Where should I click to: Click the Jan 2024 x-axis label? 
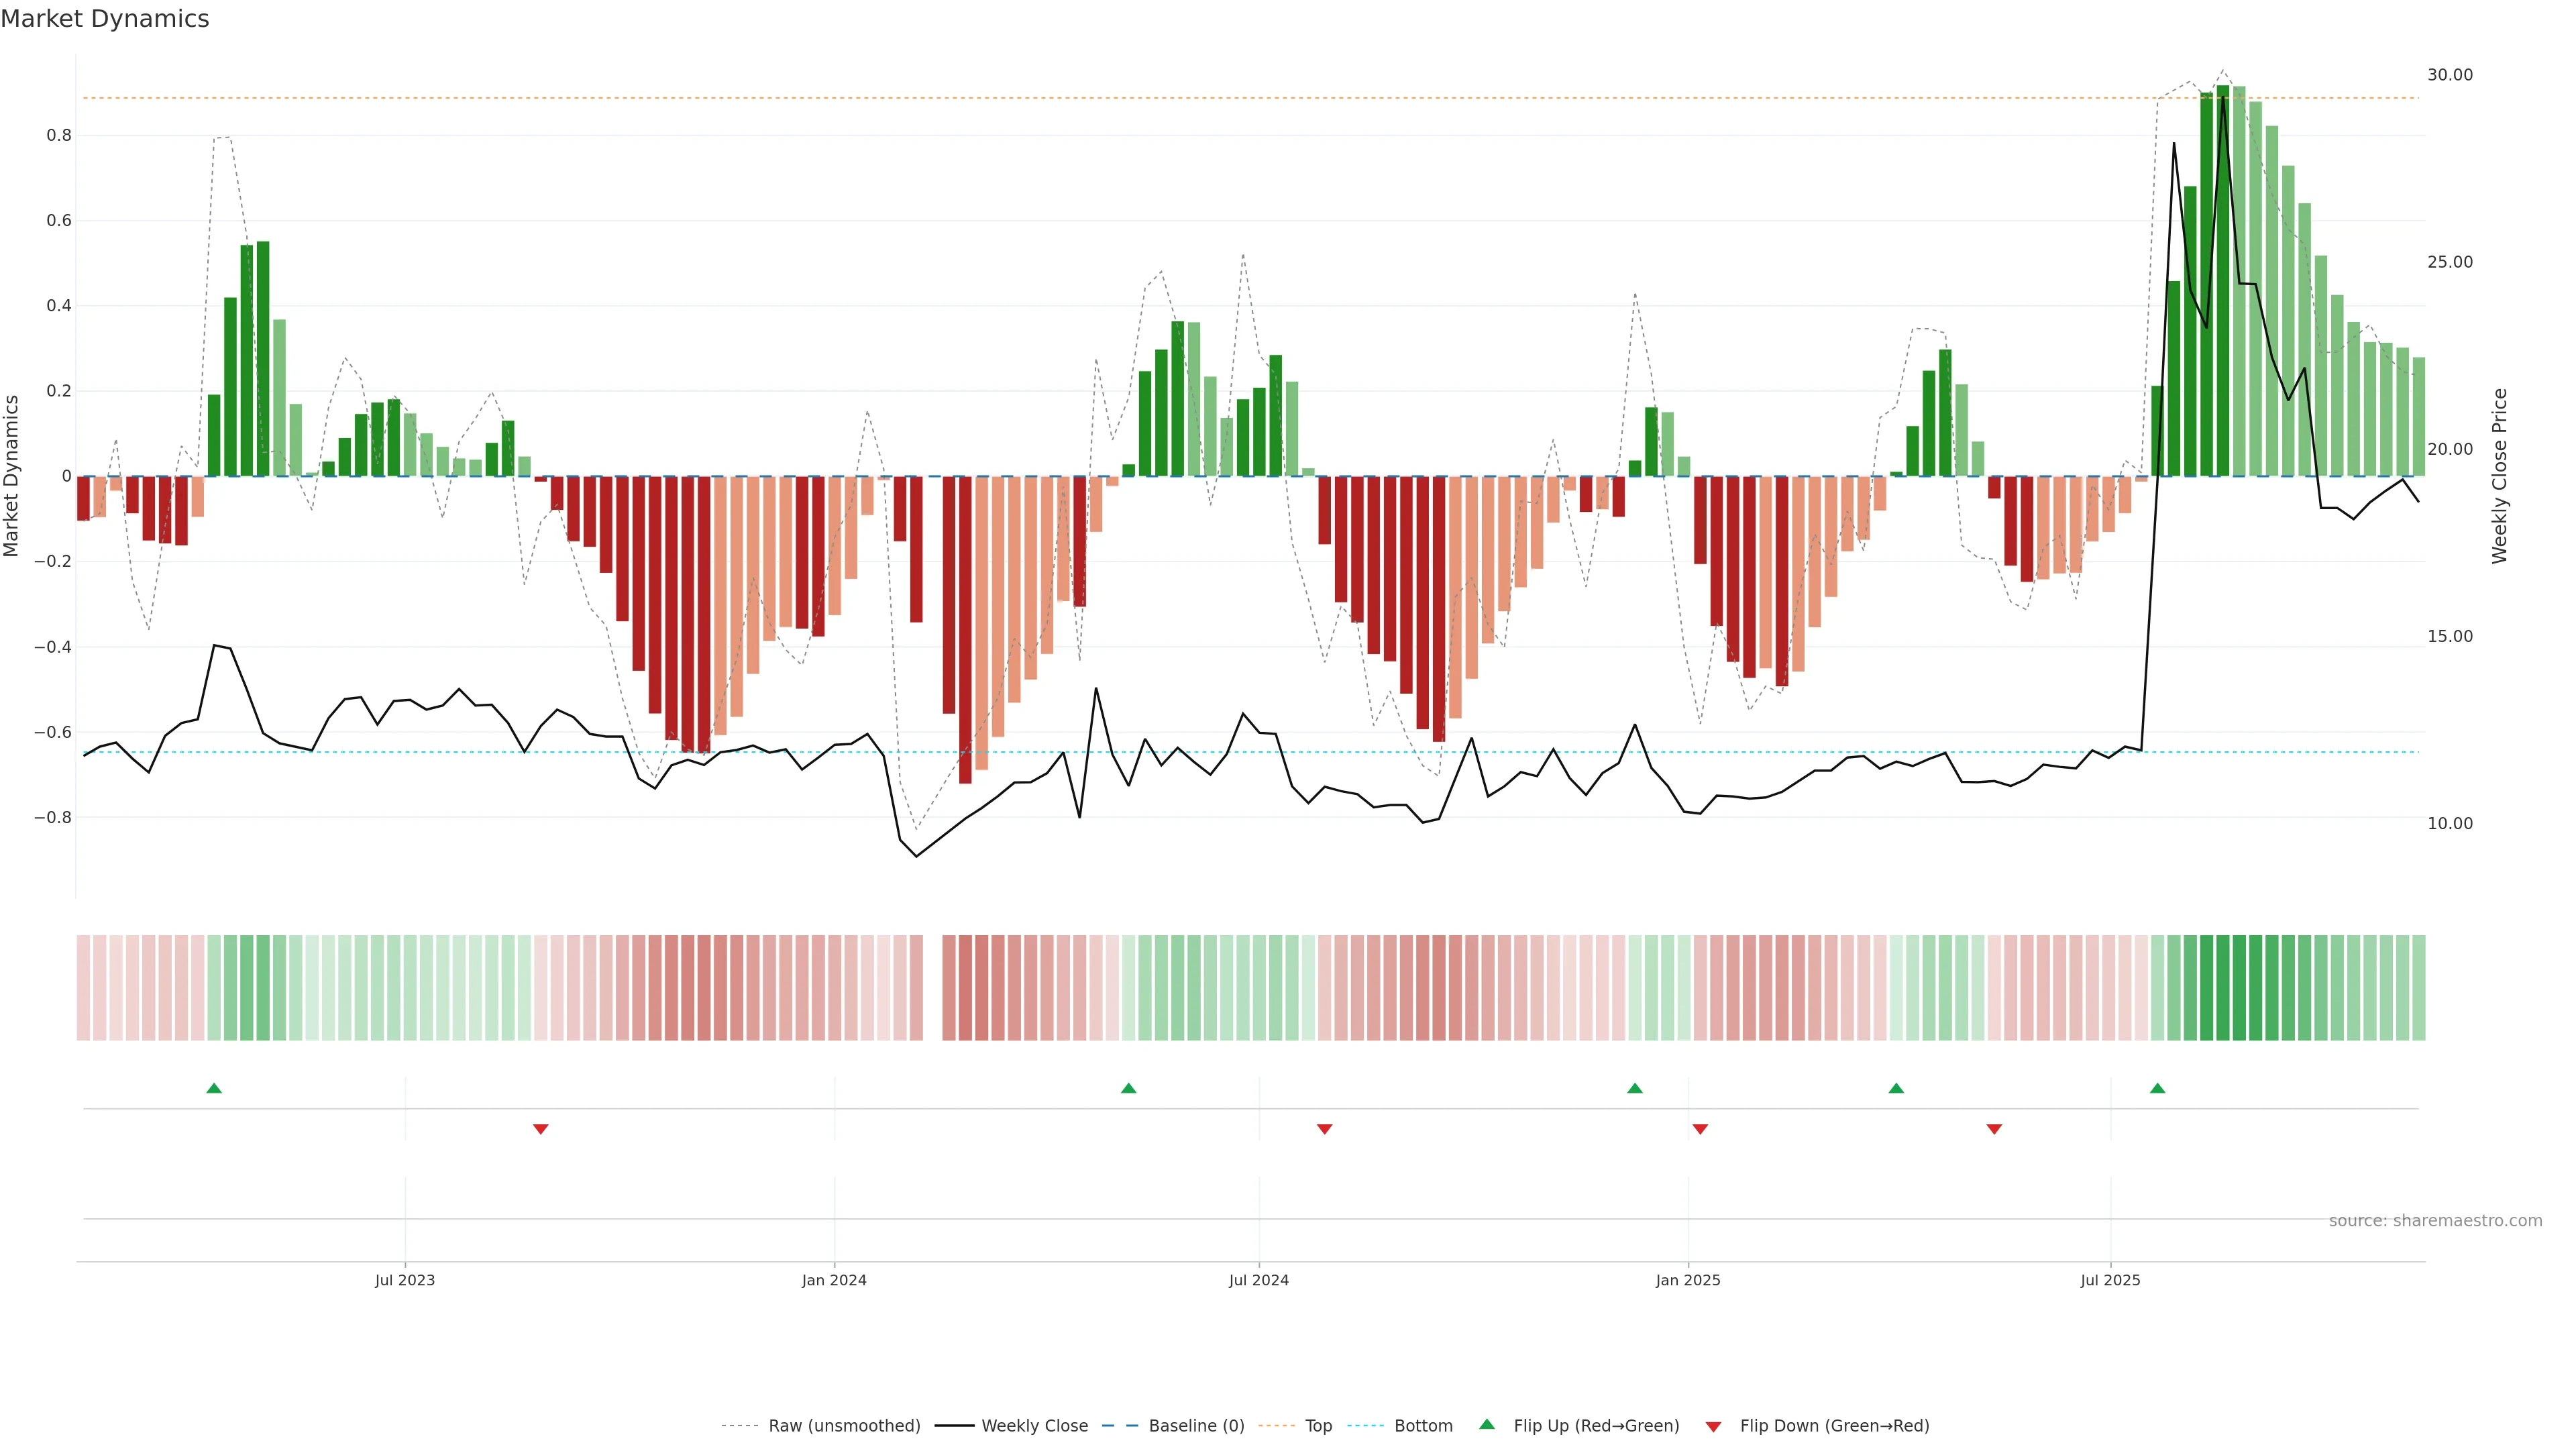[834, 1280]
